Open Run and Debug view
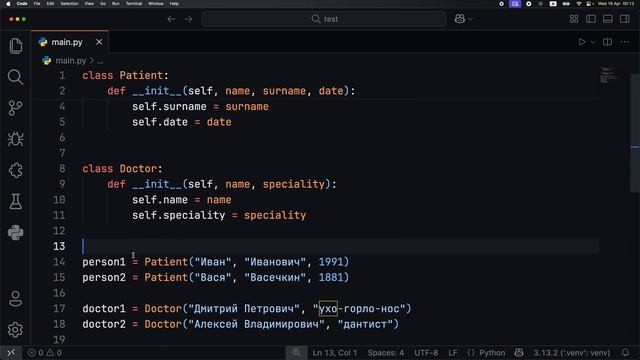640x360 pixels. (x=16, y=139)
